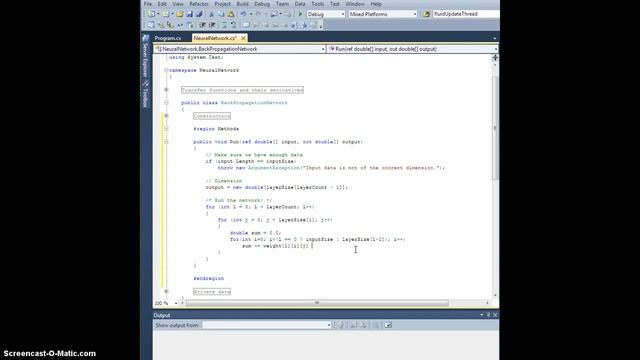
Task: Click the '#endregion' line in the code
Action: click(x=209, y=278)
